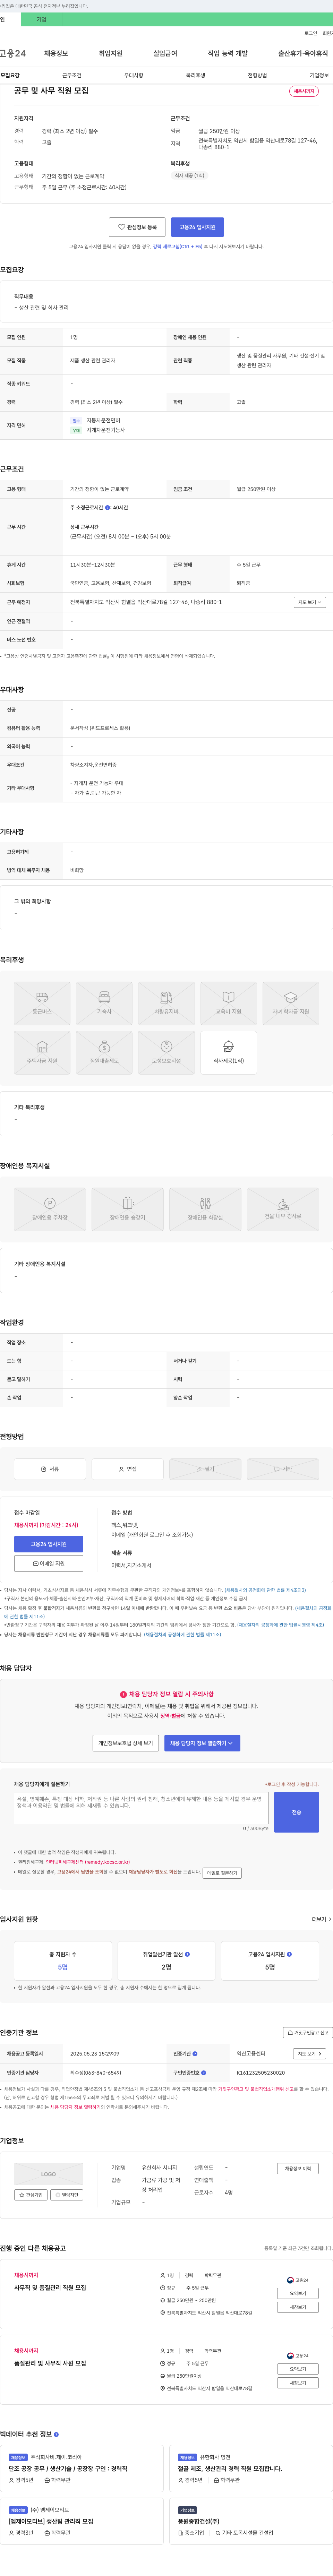This screenshot has height=2576, width=333.
Task: Open posting 사무직 및 품질관리 직원 모집
Action: [x=50, y=2287]
